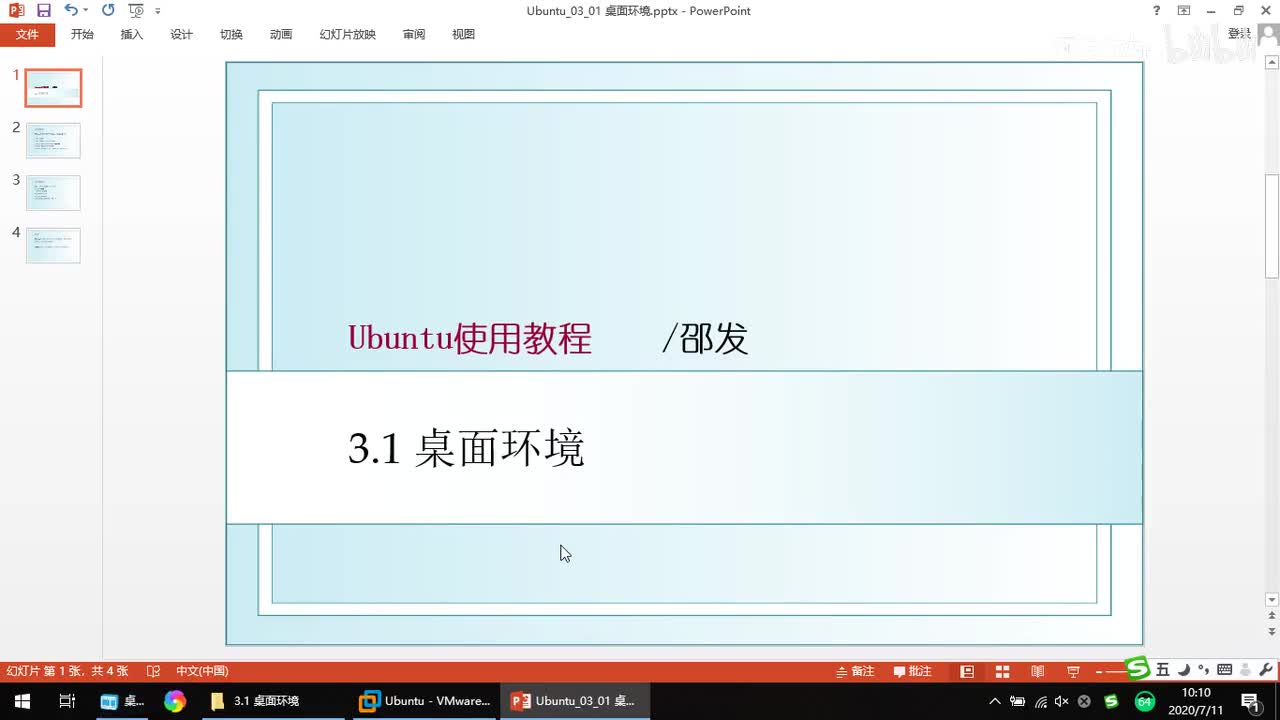The image size is (1280, 720).
Task: Open the 视图 ribbon tab
Action: (x=463, y=34)
